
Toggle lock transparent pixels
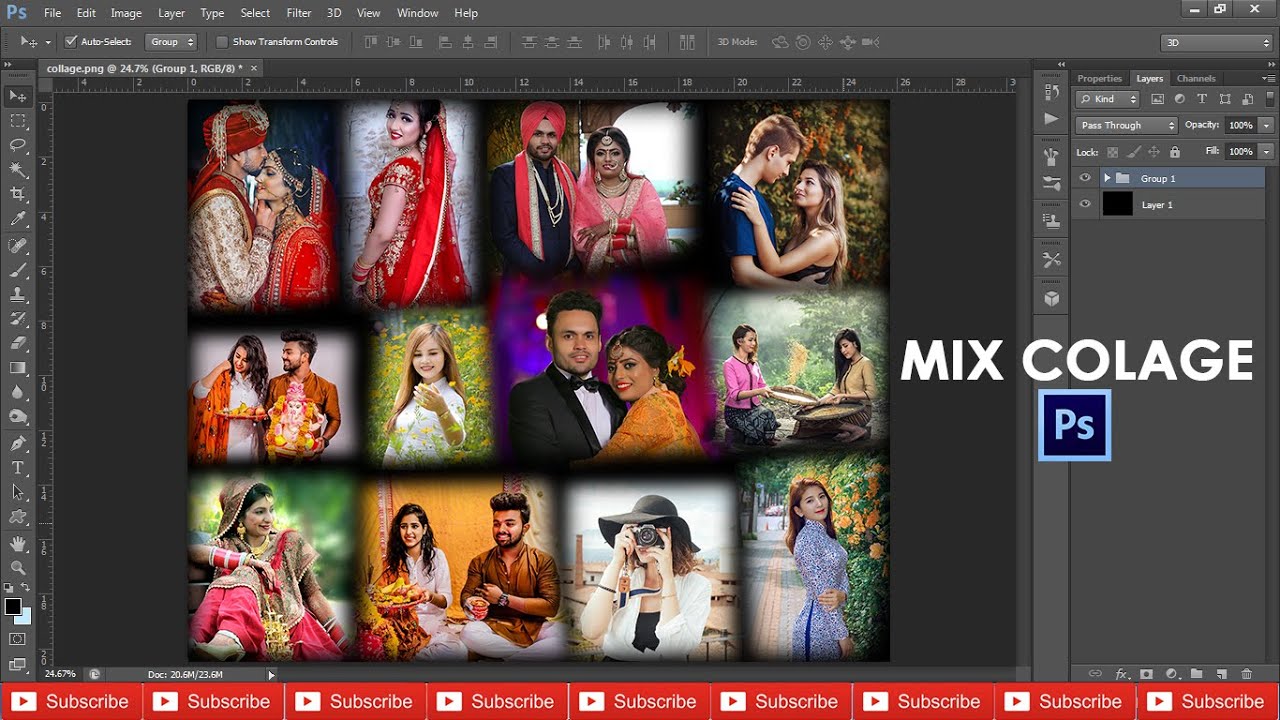(x=1114, y=152)
